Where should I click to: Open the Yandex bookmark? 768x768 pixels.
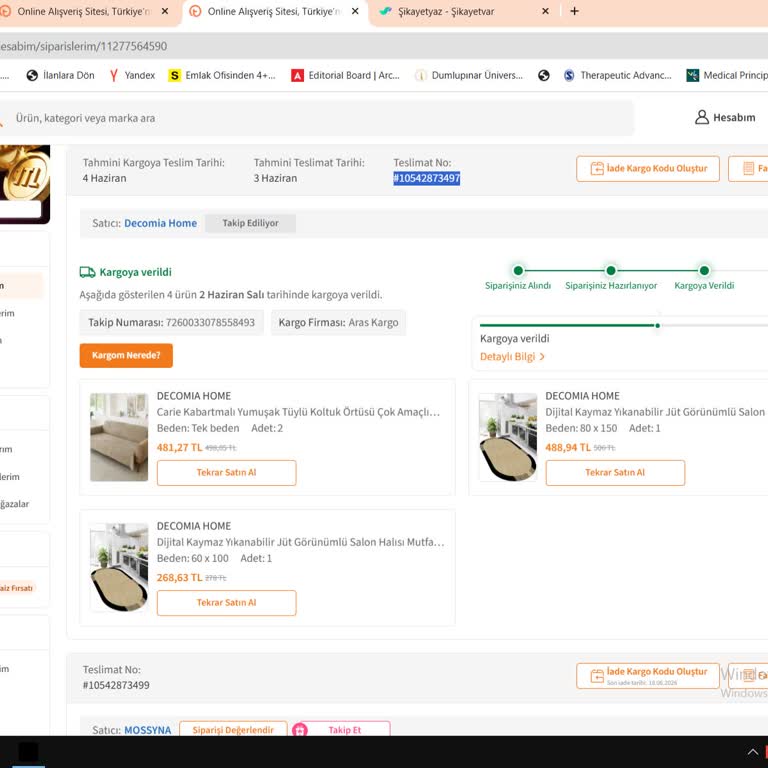point(132,75)
